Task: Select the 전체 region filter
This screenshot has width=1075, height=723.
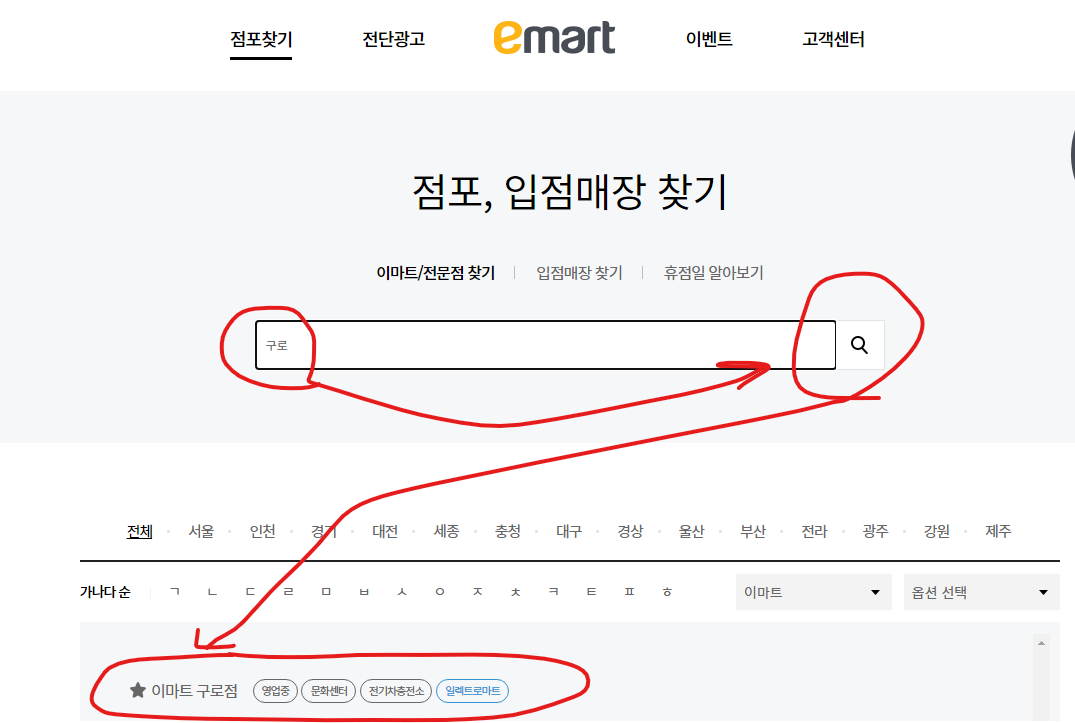Action: [x=139, y=531]
